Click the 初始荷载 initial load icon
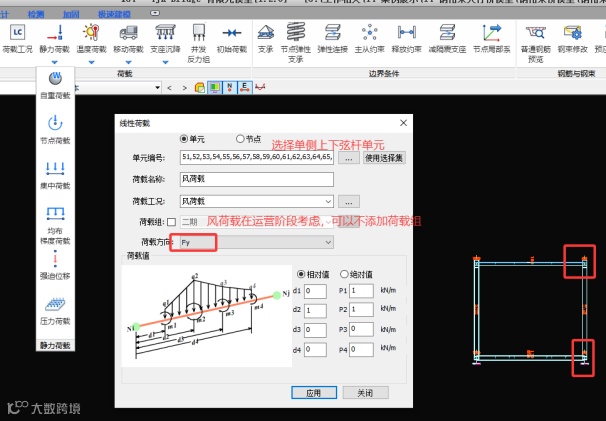This screenshot has width=606, height=421. [232, 32]
